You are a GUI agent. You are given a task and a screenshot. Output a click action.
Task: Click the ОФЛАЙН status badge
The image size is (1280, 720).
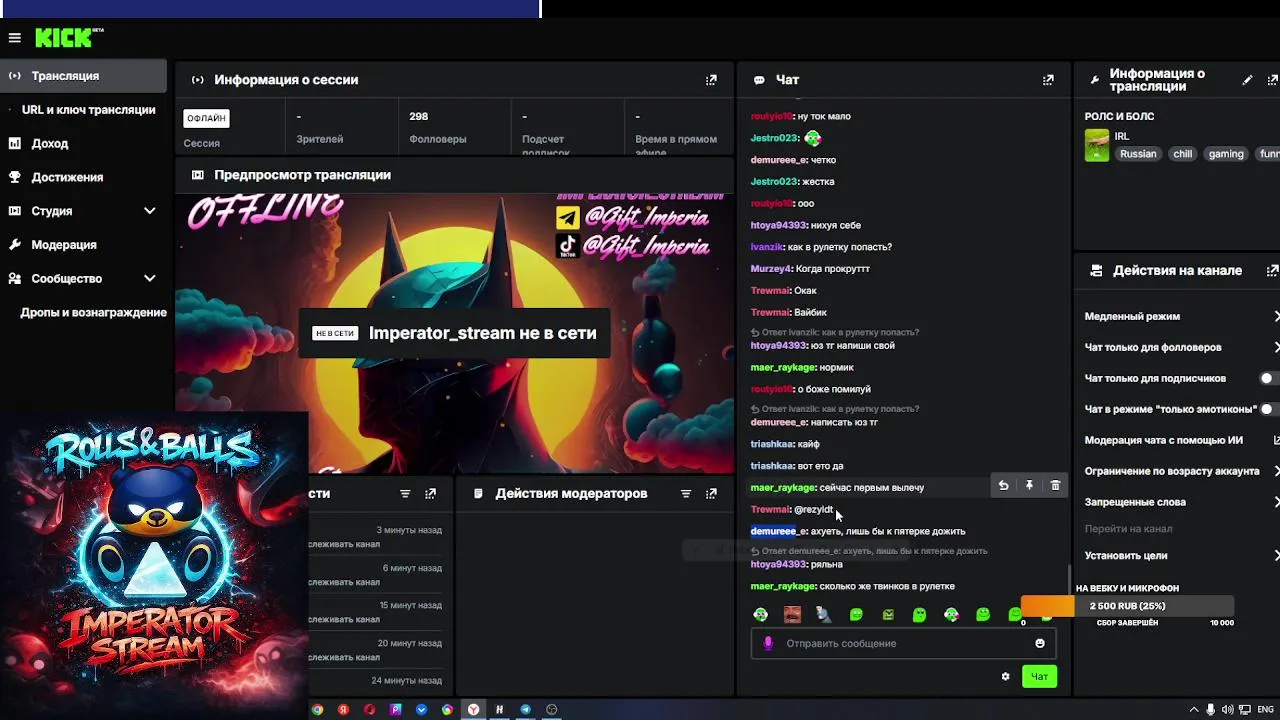click(x=206, y=118)
